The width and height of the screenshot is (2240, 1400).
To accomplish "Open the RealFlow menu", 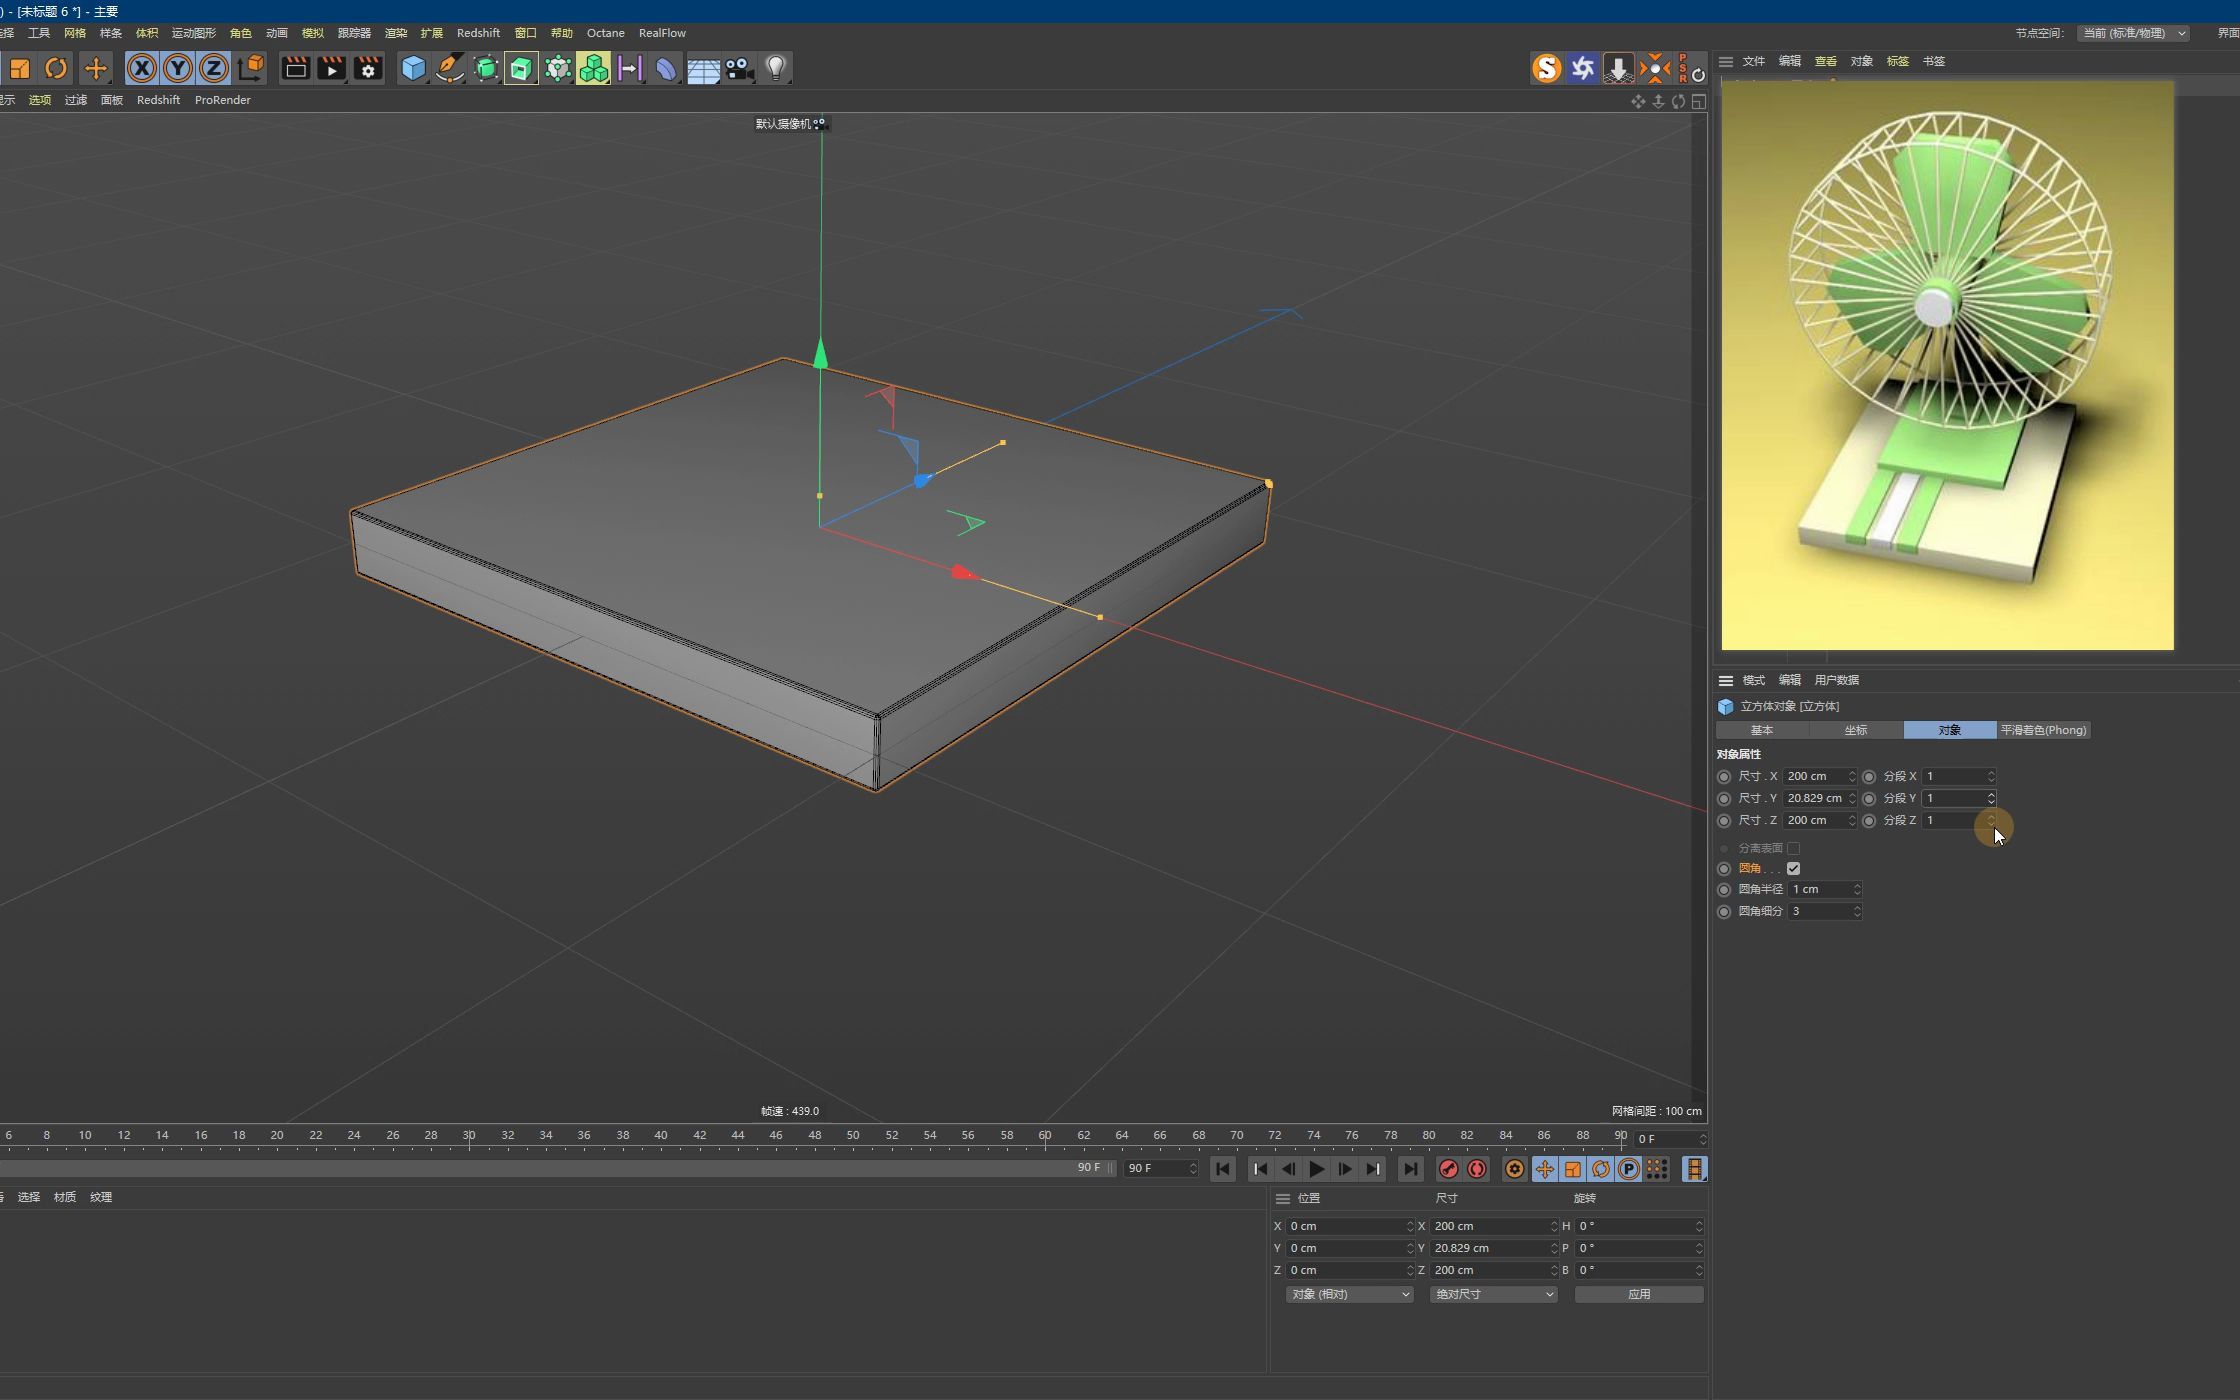I will click(x=662, y=33).
